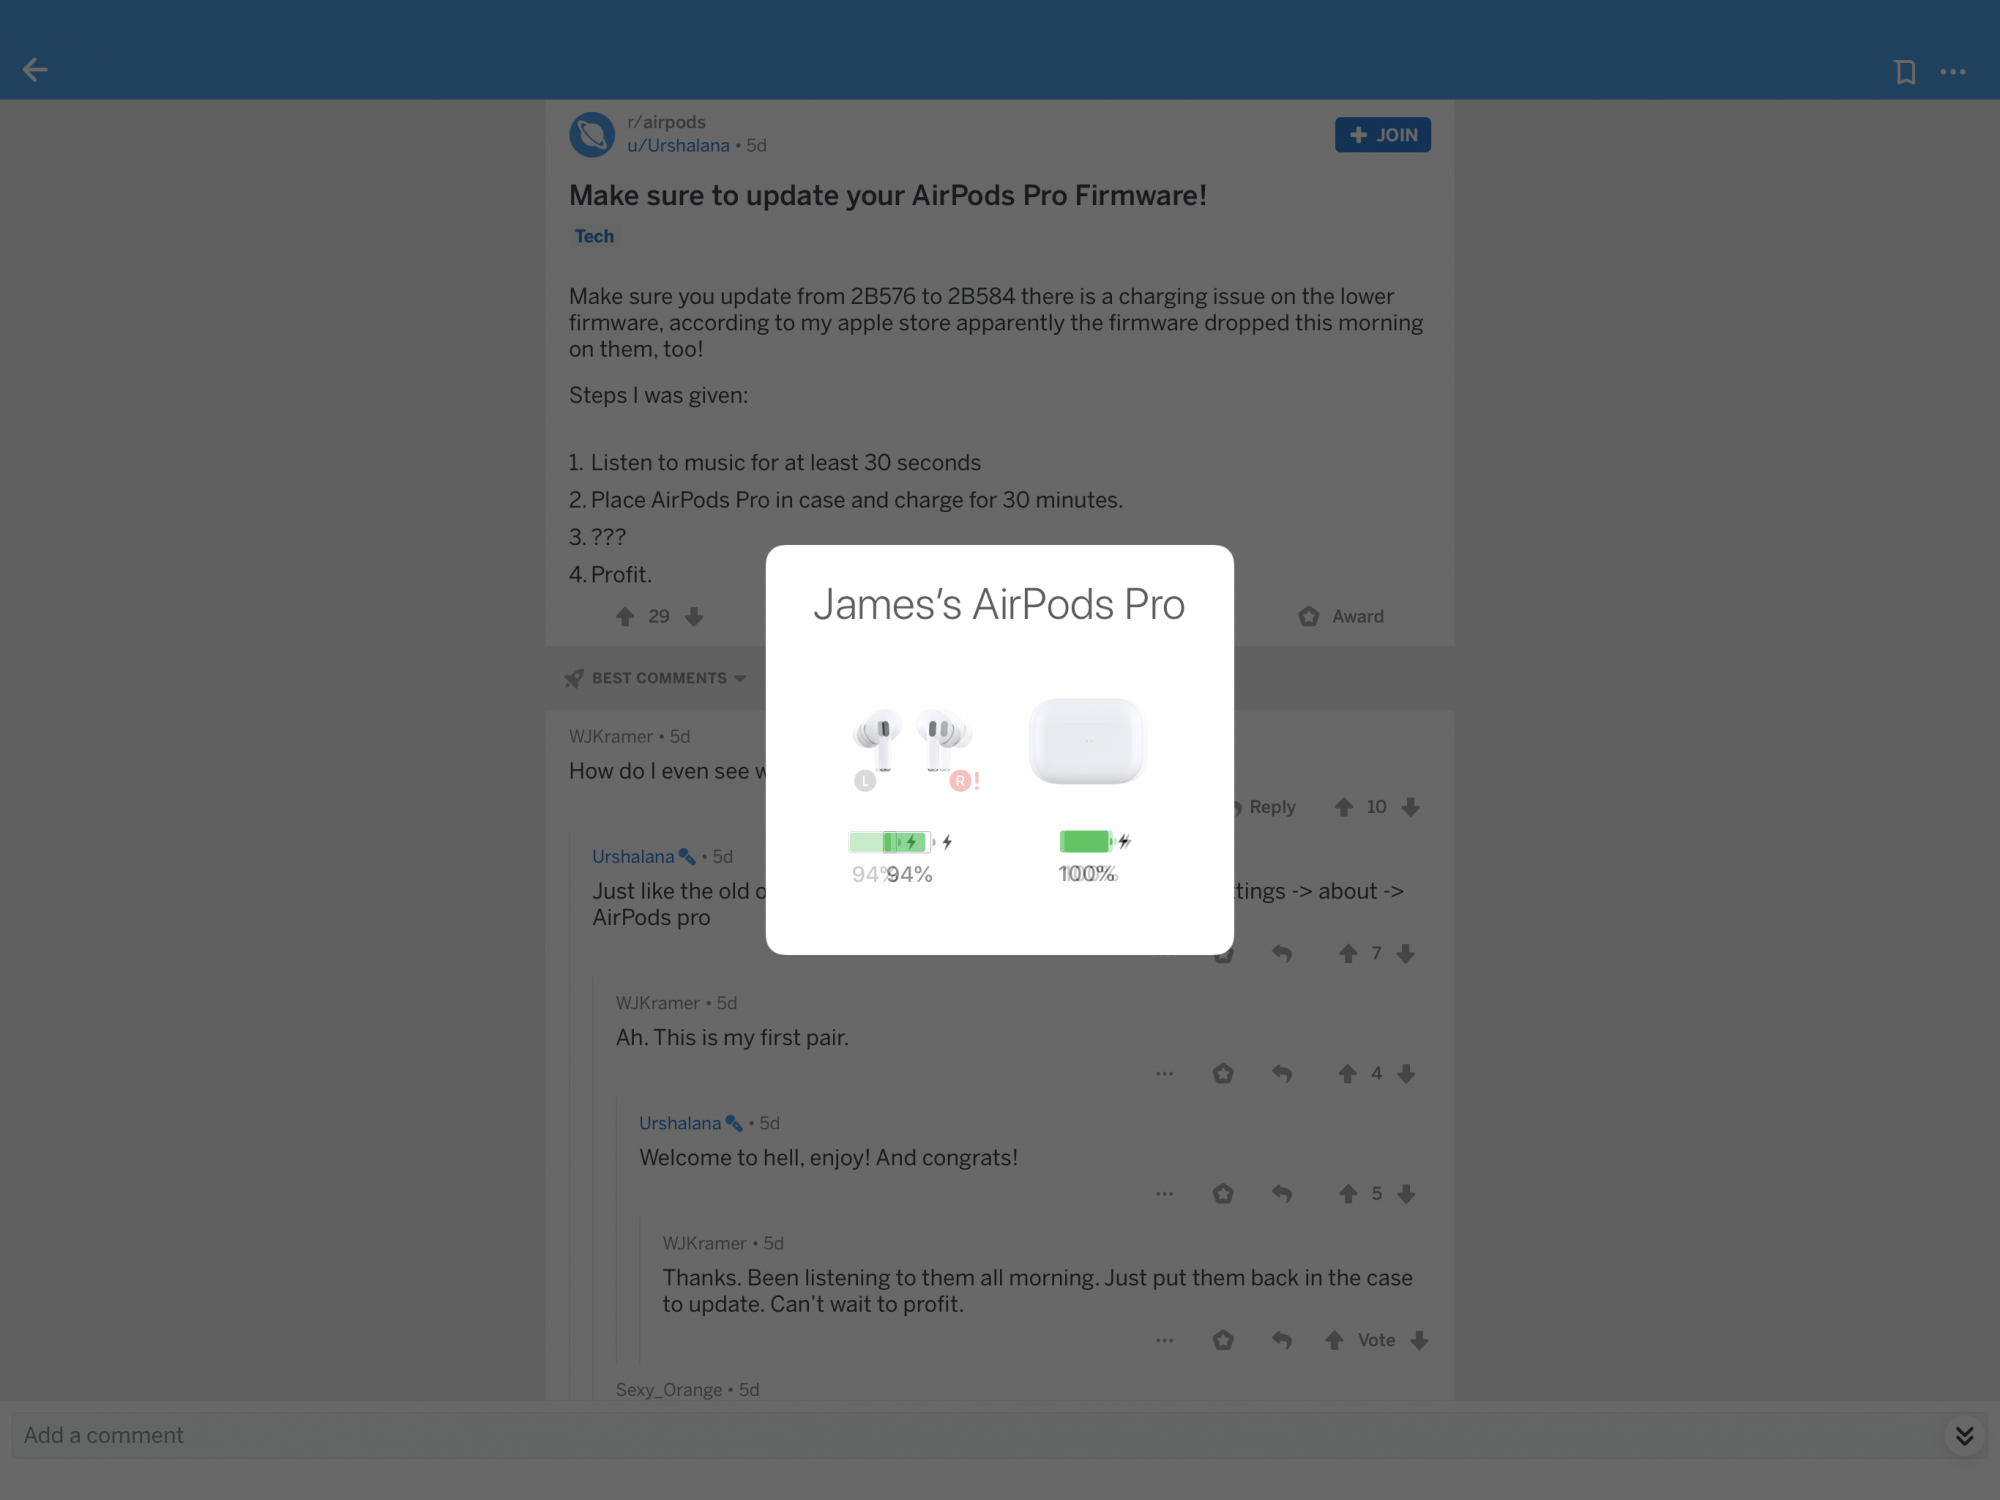Open Urshalana's username above 'Just like the old'
Screen dimensions: 2000x1500
coord(633,857)
